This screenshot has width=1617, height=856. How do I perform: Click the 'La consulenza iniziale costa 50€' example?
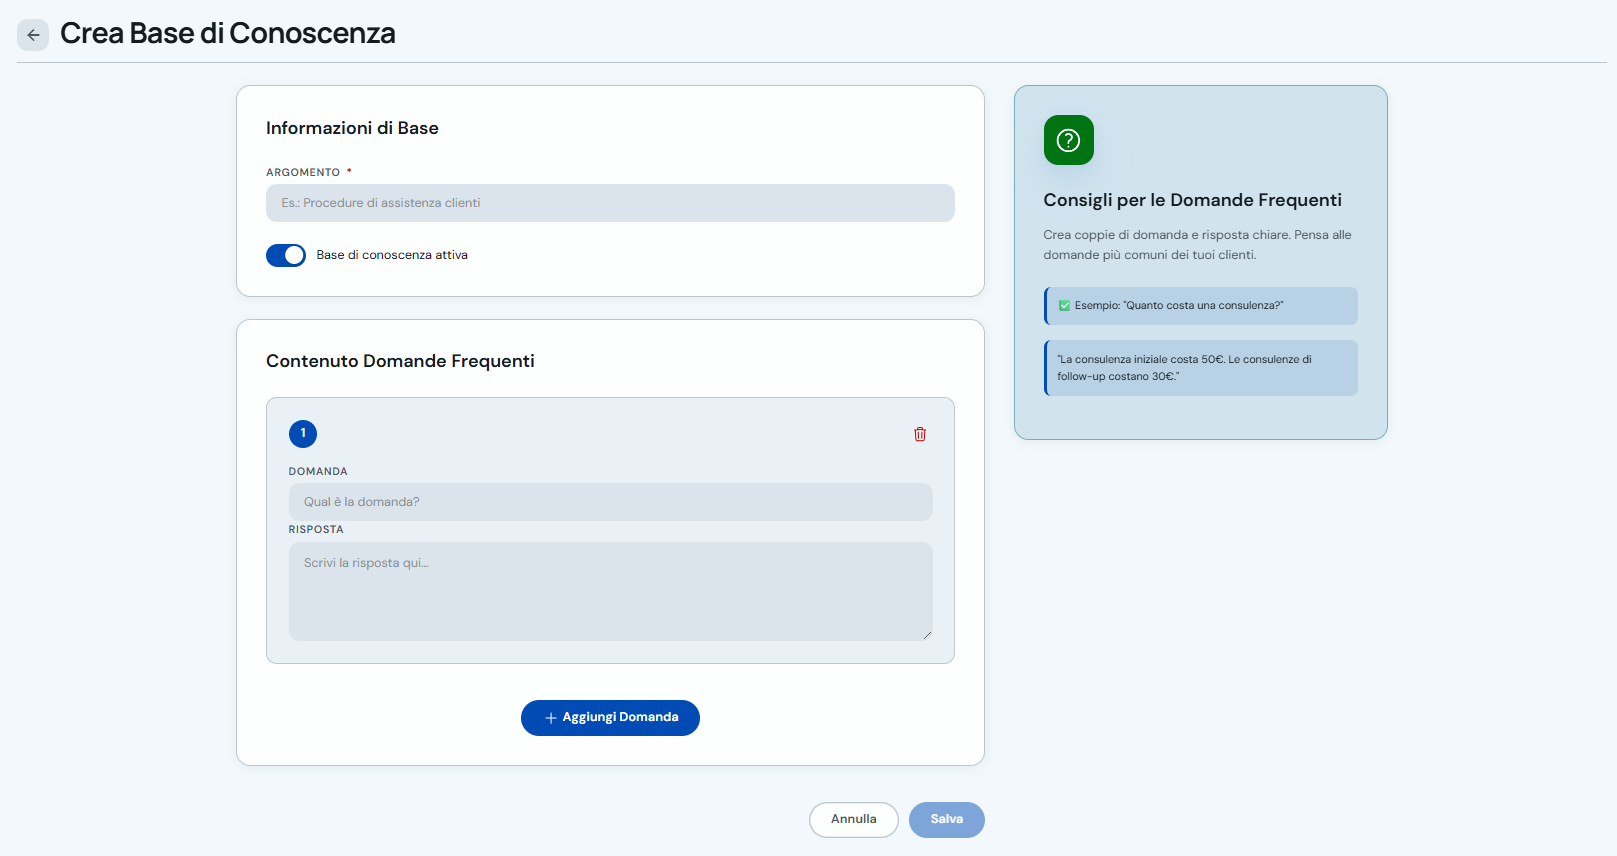pyautogui.click(x=1201, y=368)
